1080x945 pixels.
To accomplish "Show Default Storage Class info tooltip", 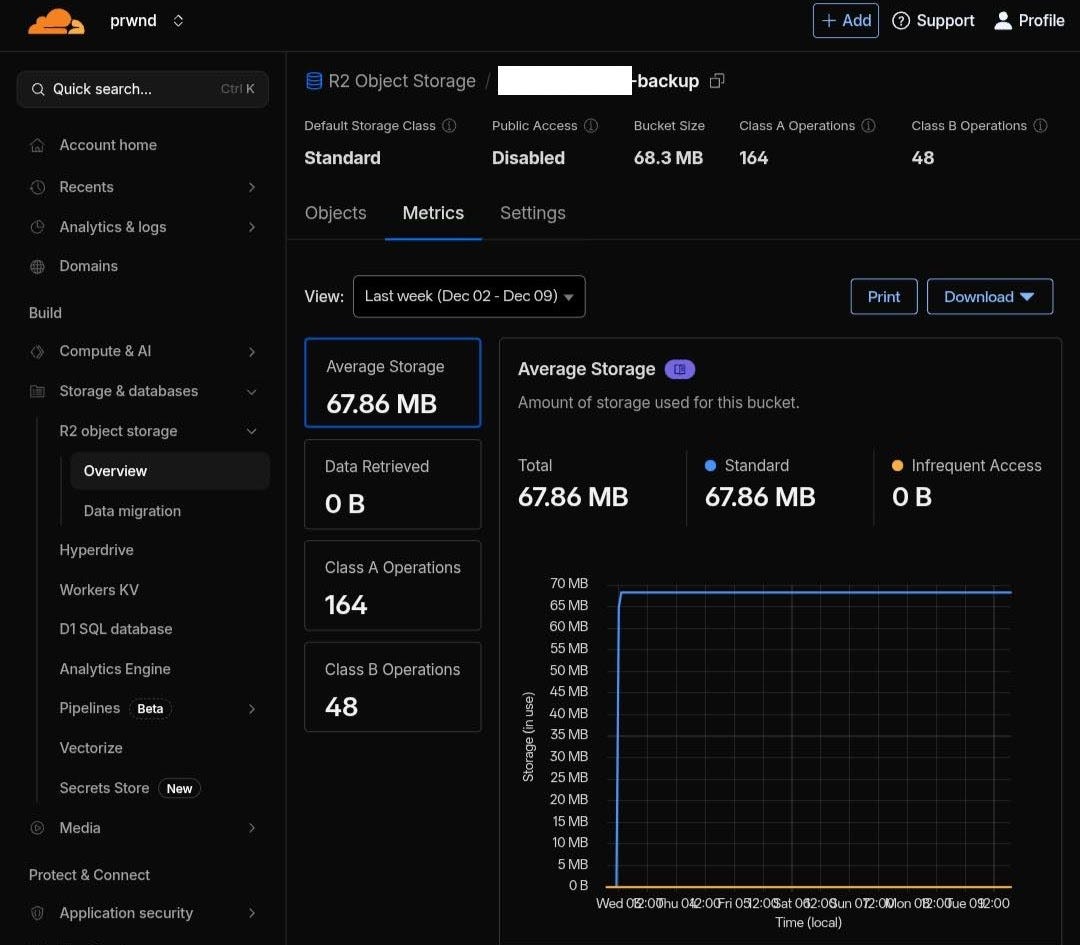I will tap(449, 125).
